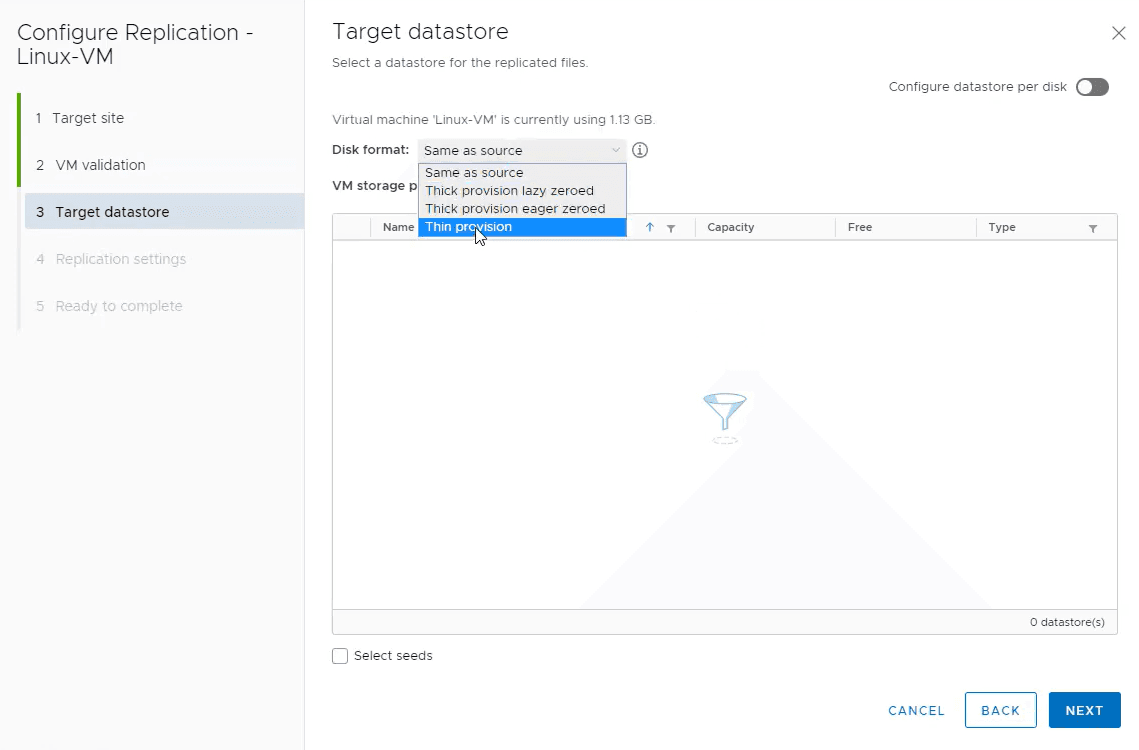Viewport: 1139px width, 750px height.
Task: Select the Target datastore step
Action: pos(112,212)
